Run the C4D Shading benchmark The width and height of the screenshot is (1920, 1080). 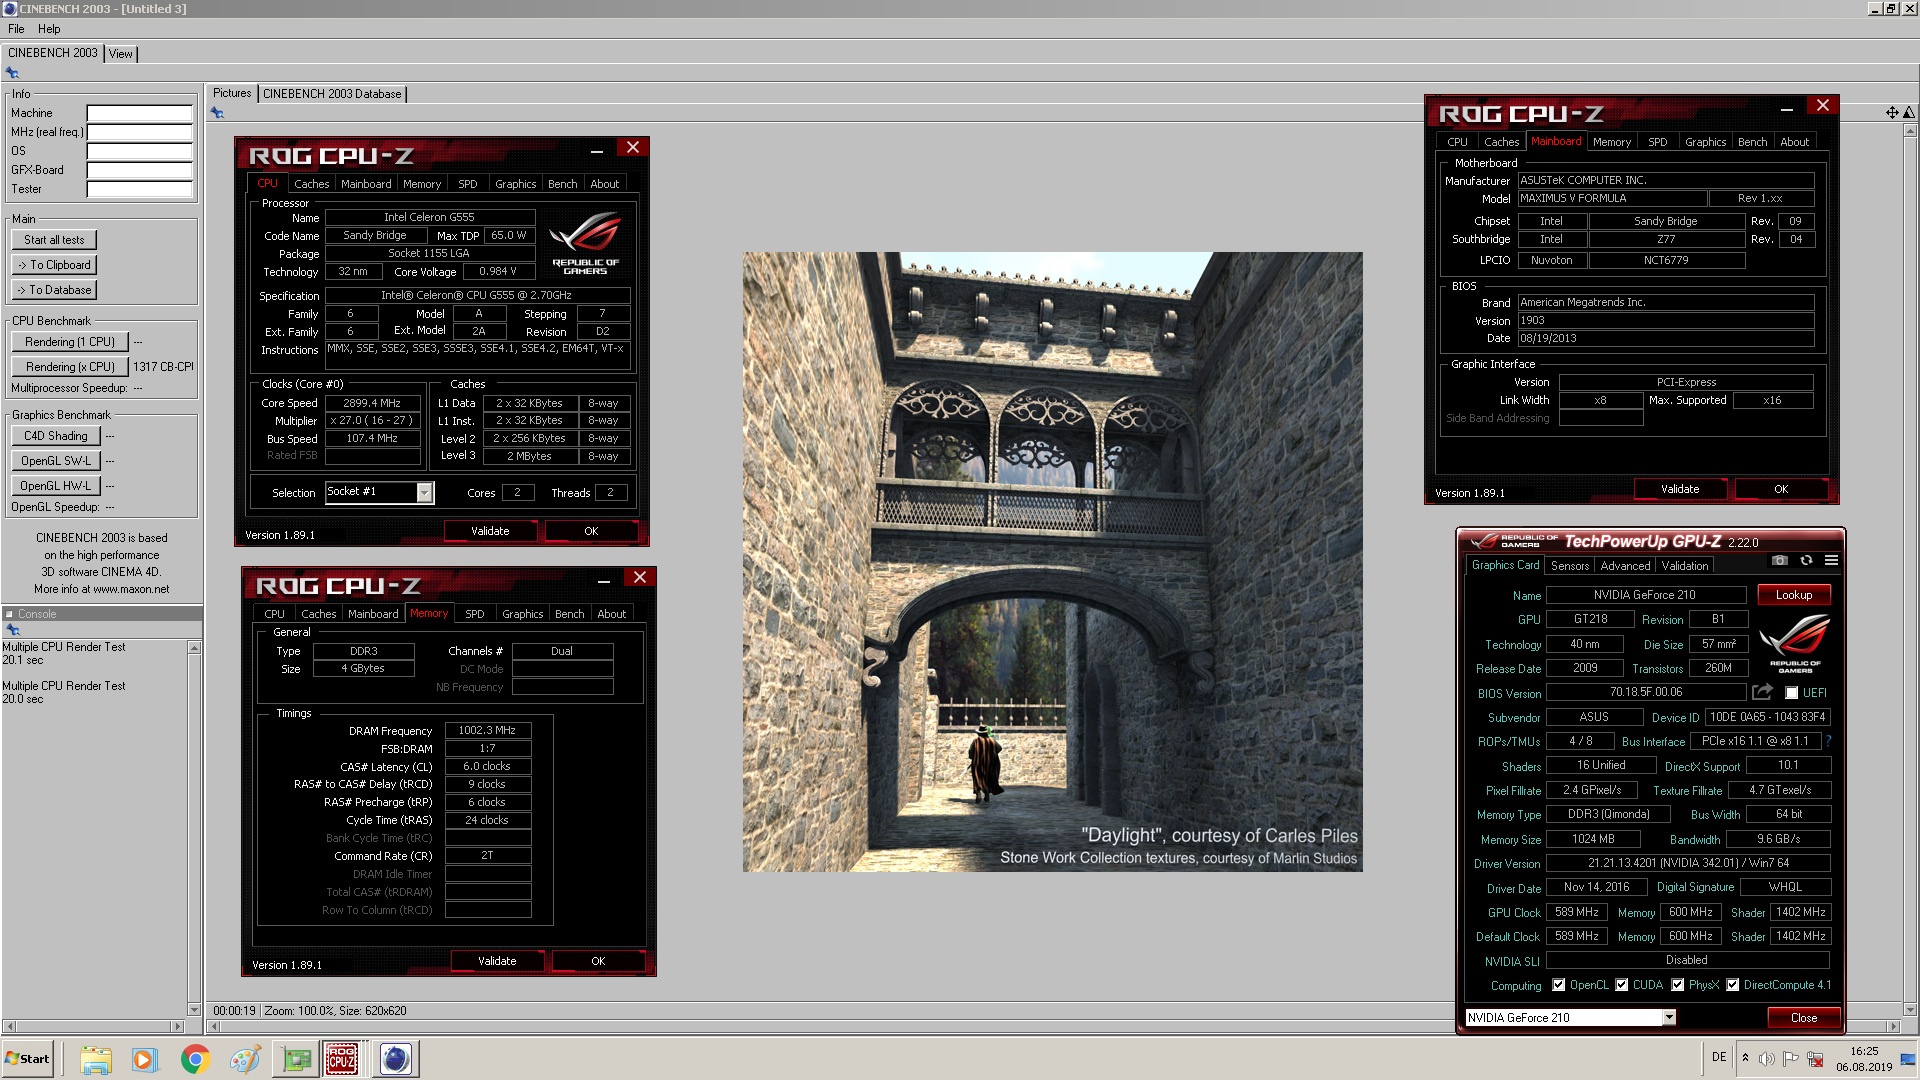coord(56,436)
